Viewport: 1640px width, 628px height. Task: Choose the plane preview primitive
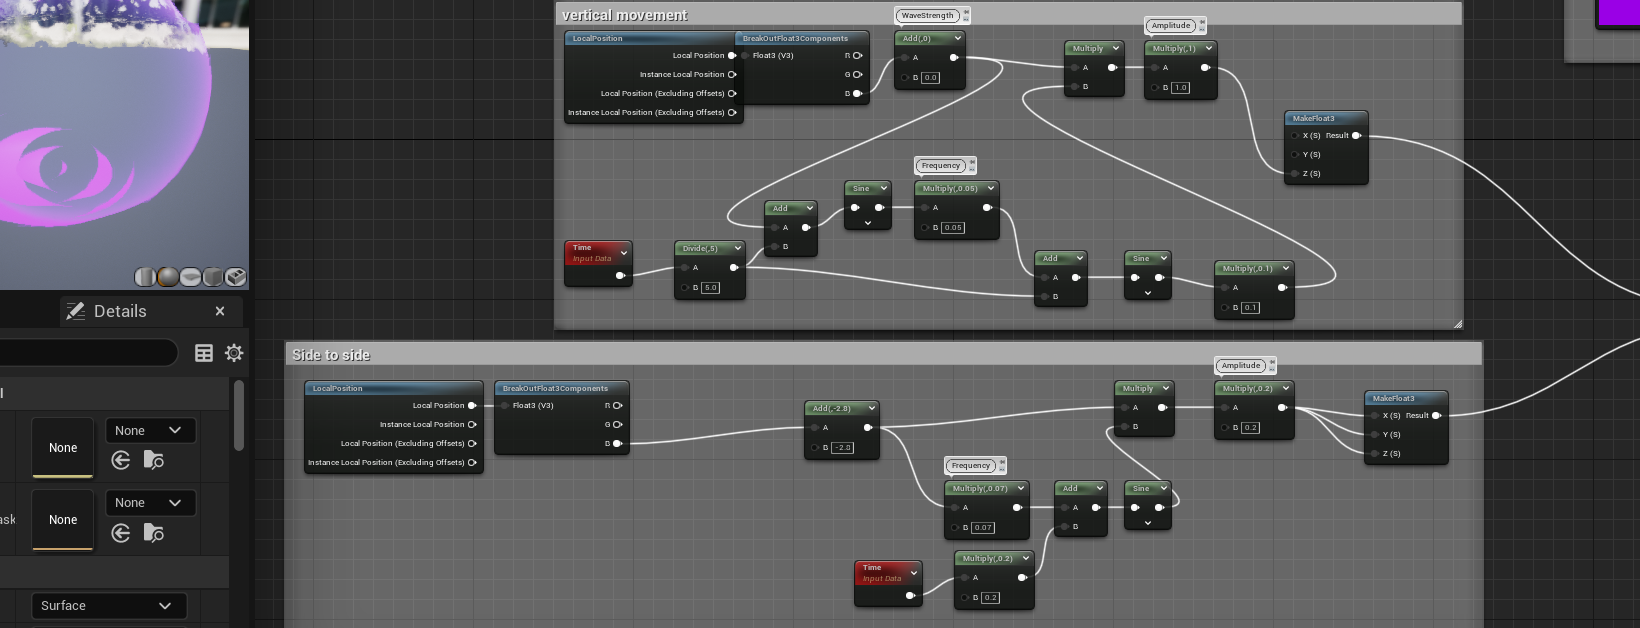[190, 277]
